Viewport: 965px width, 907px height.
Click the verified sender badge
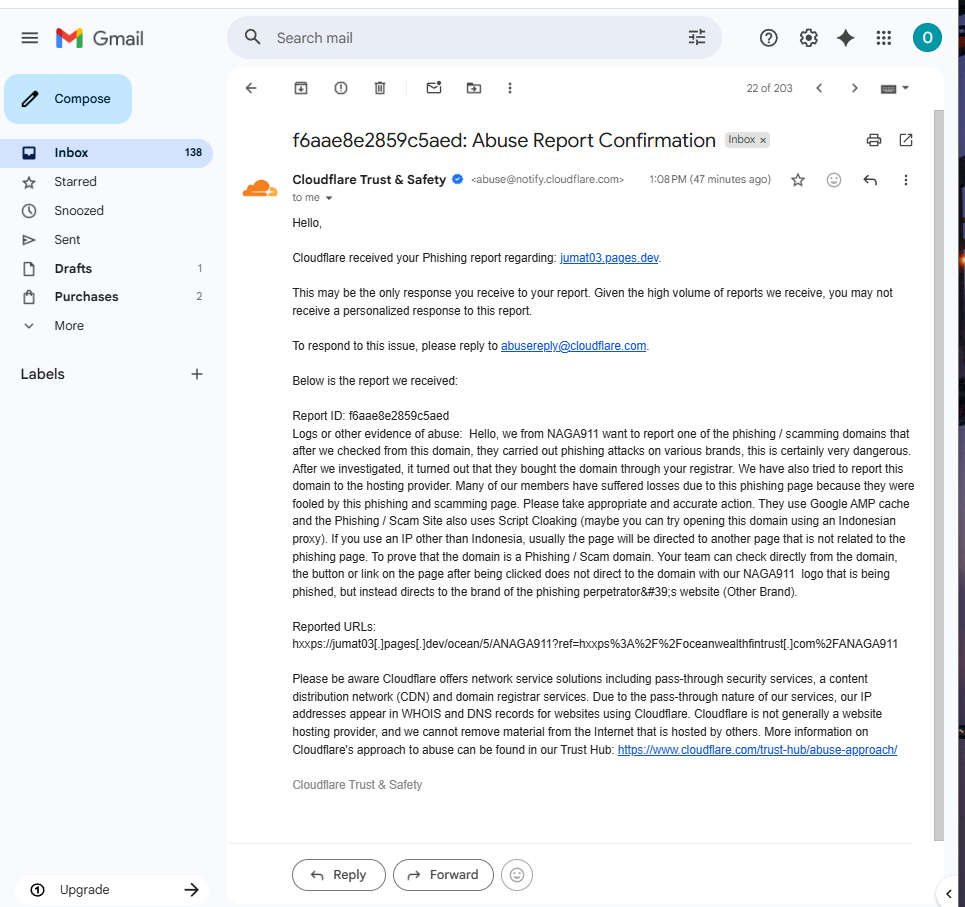[x=457, y=180]
